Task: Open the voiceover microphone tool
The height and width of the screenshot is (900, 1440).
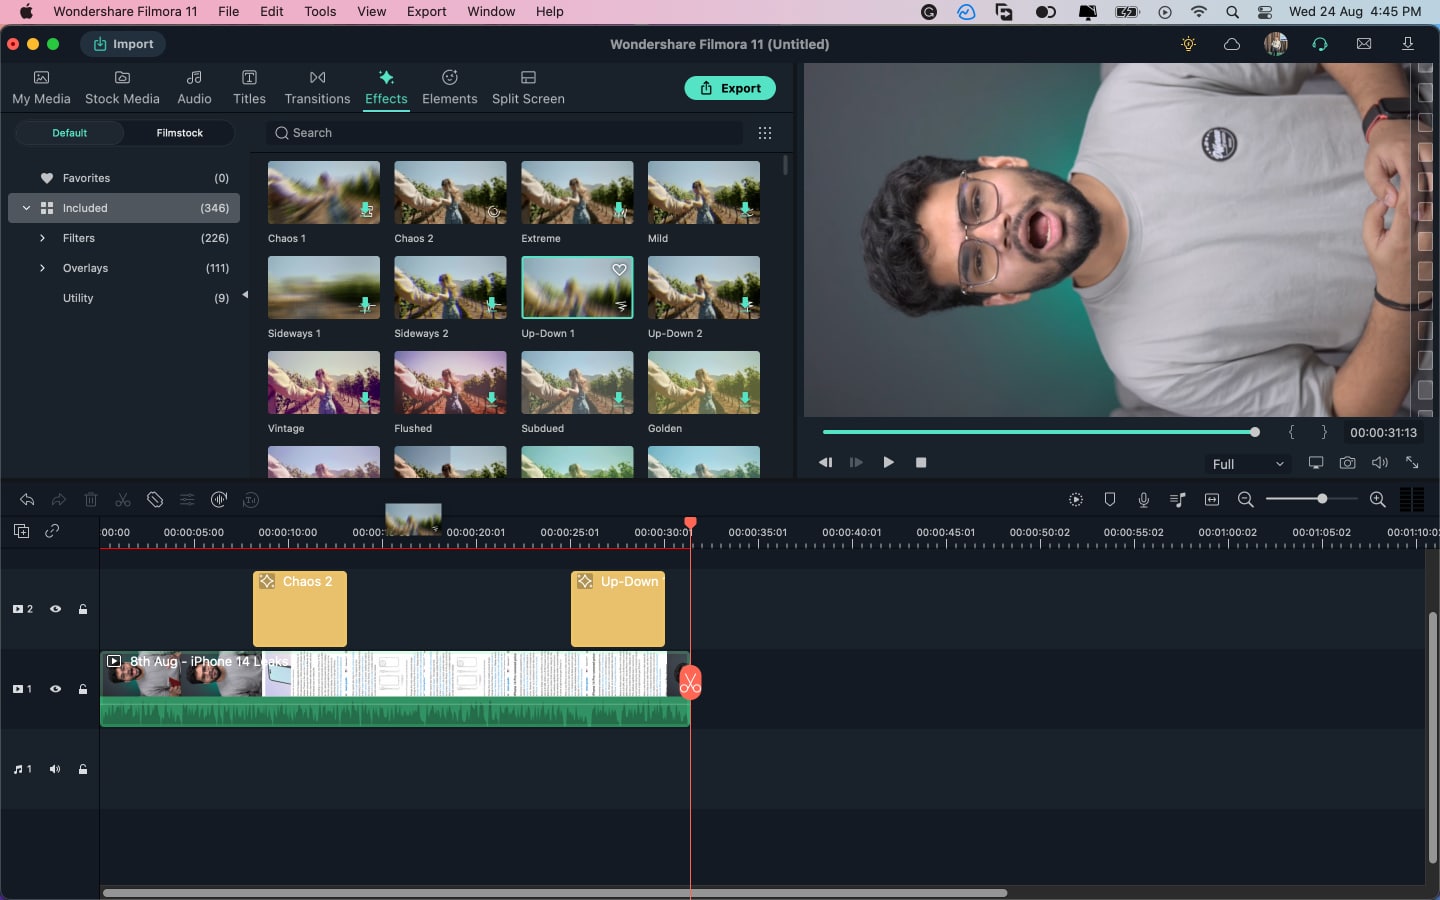Action: click(x=1143, y=500)
